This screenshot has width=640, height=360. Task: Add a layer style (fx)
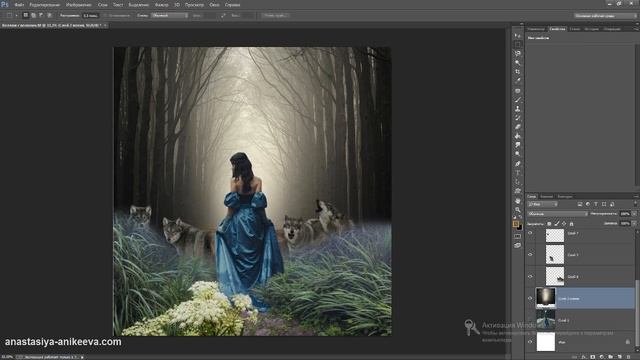click(583, 357)
